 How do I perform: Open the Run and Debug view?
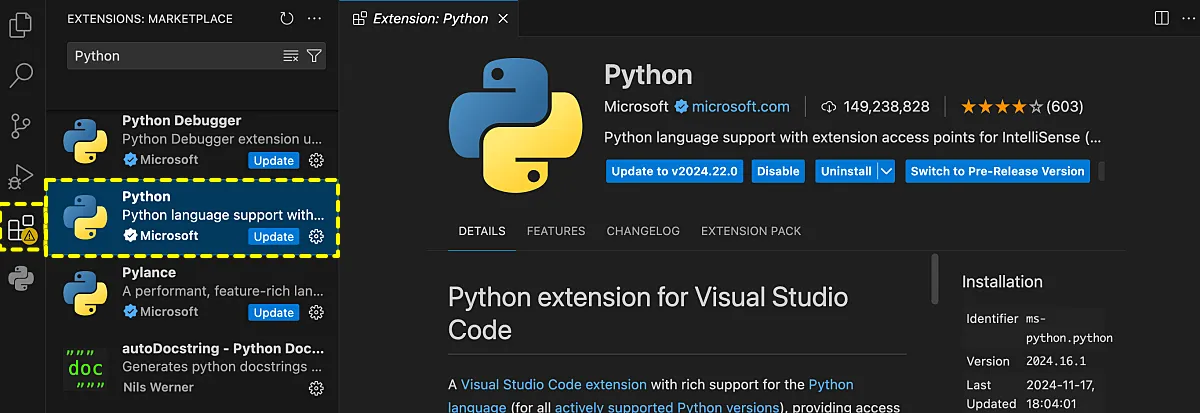(20, 178)
